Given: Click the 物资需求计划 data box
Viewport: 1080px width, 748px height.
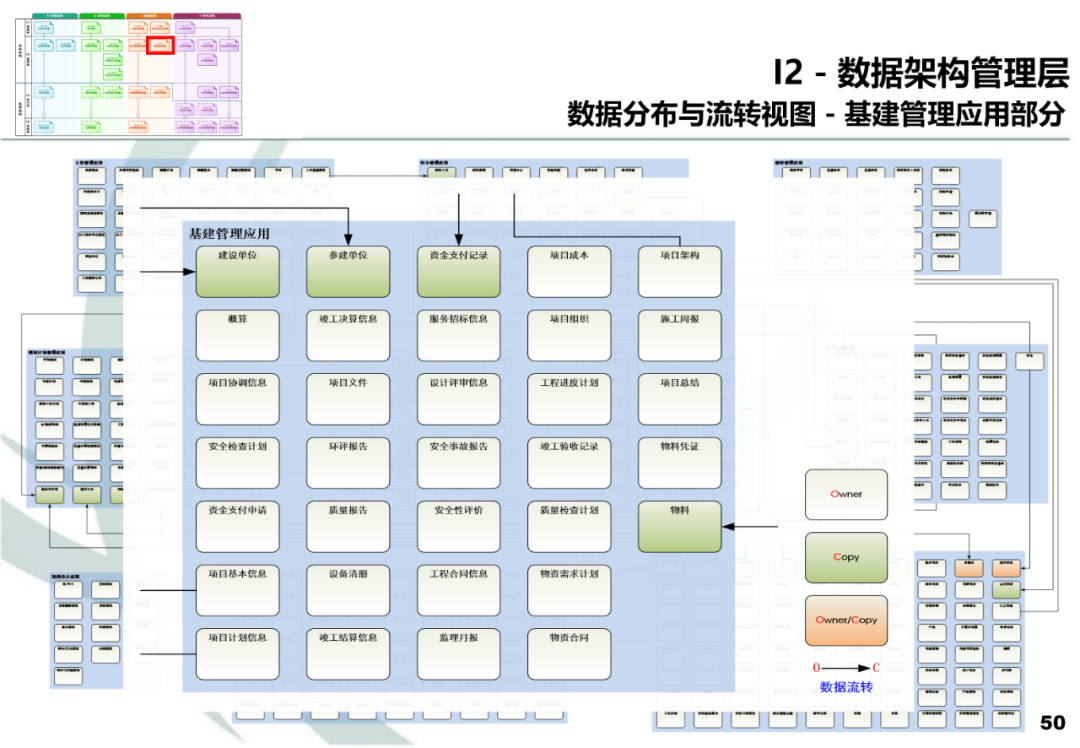Looking at the screenshot, I should [569, 590].
